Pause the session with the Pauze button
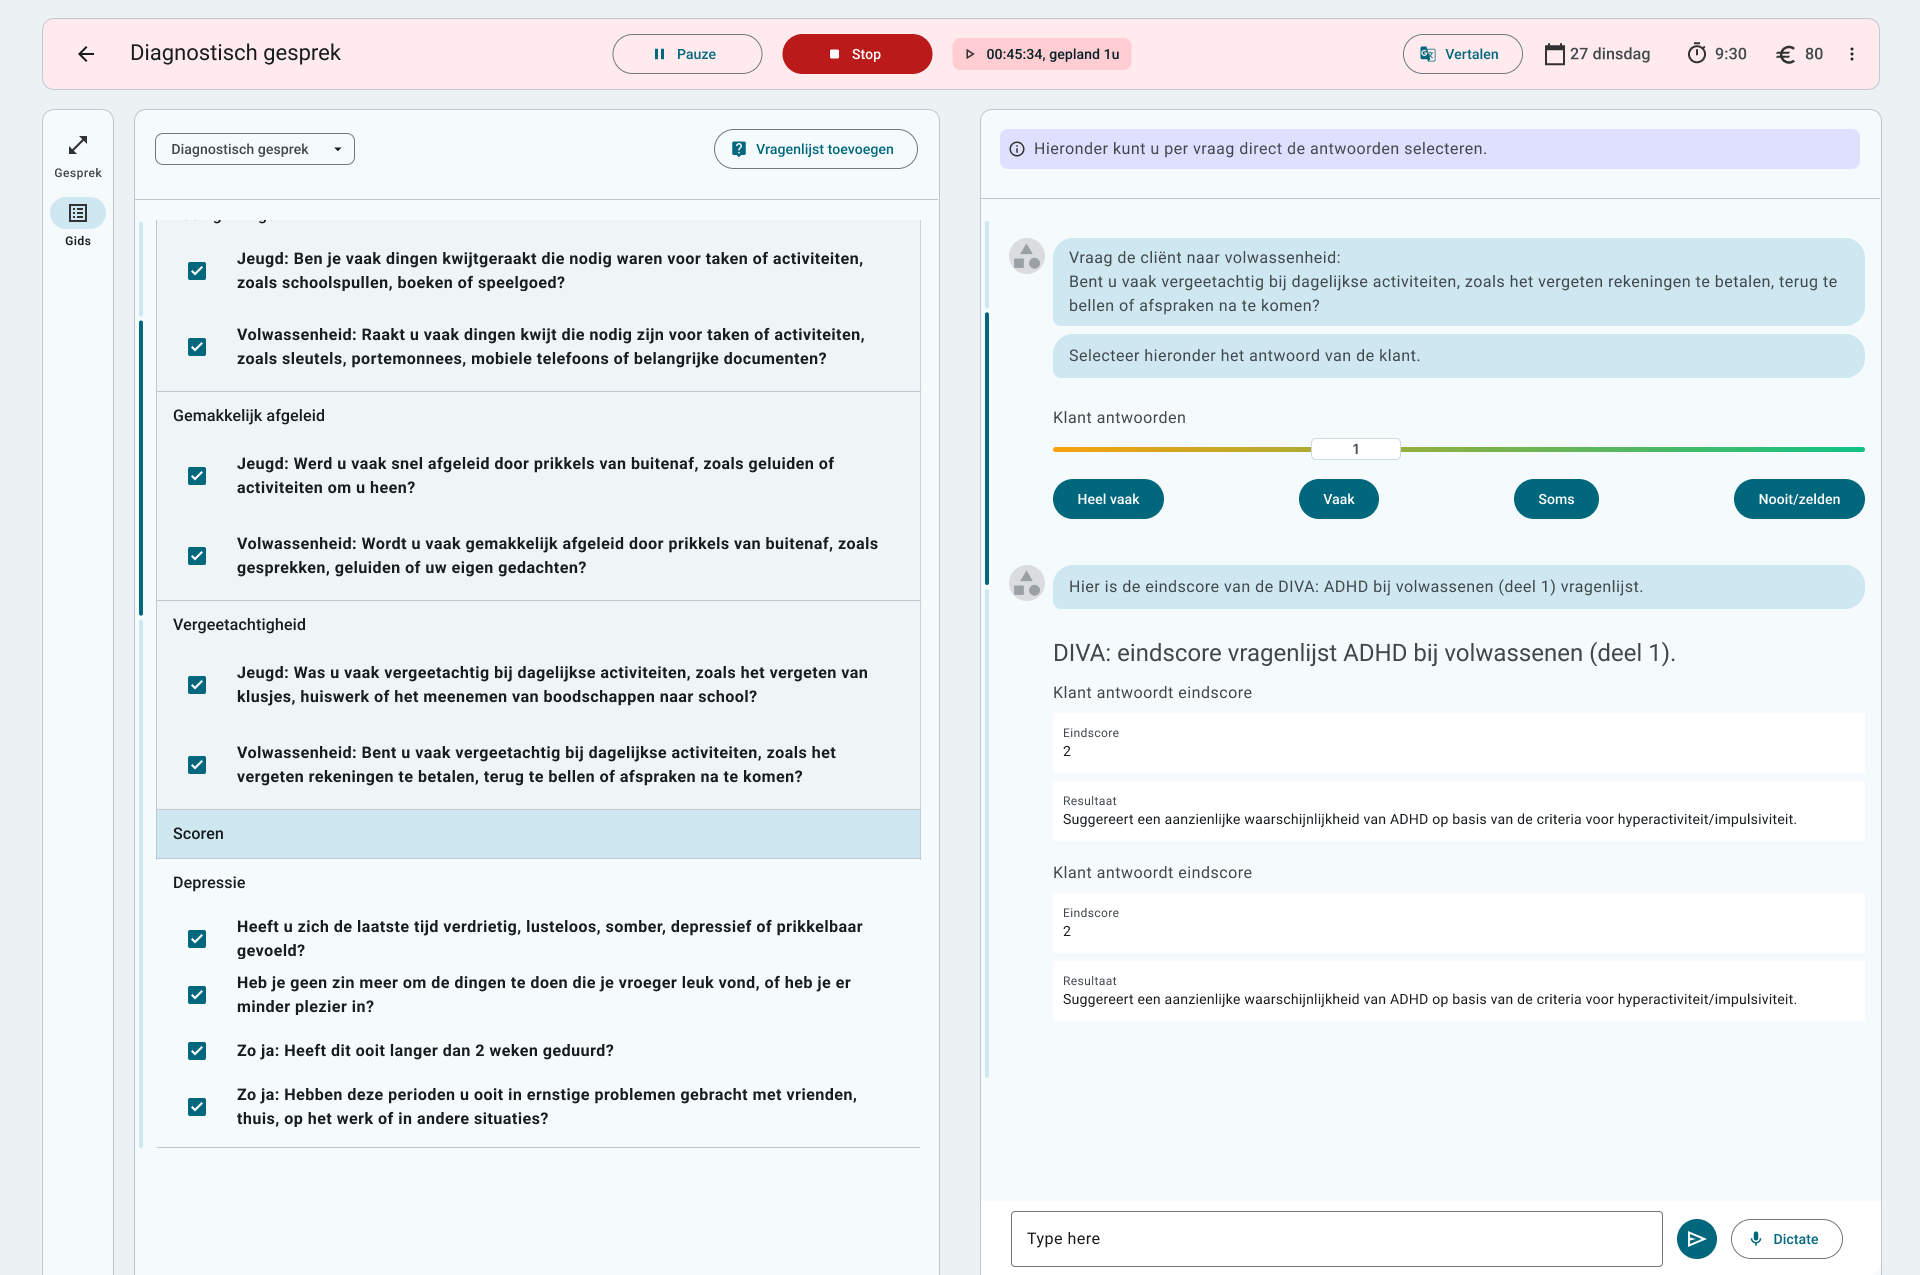This screenshot has height=1275, width=1920. [x=687, y=54]
